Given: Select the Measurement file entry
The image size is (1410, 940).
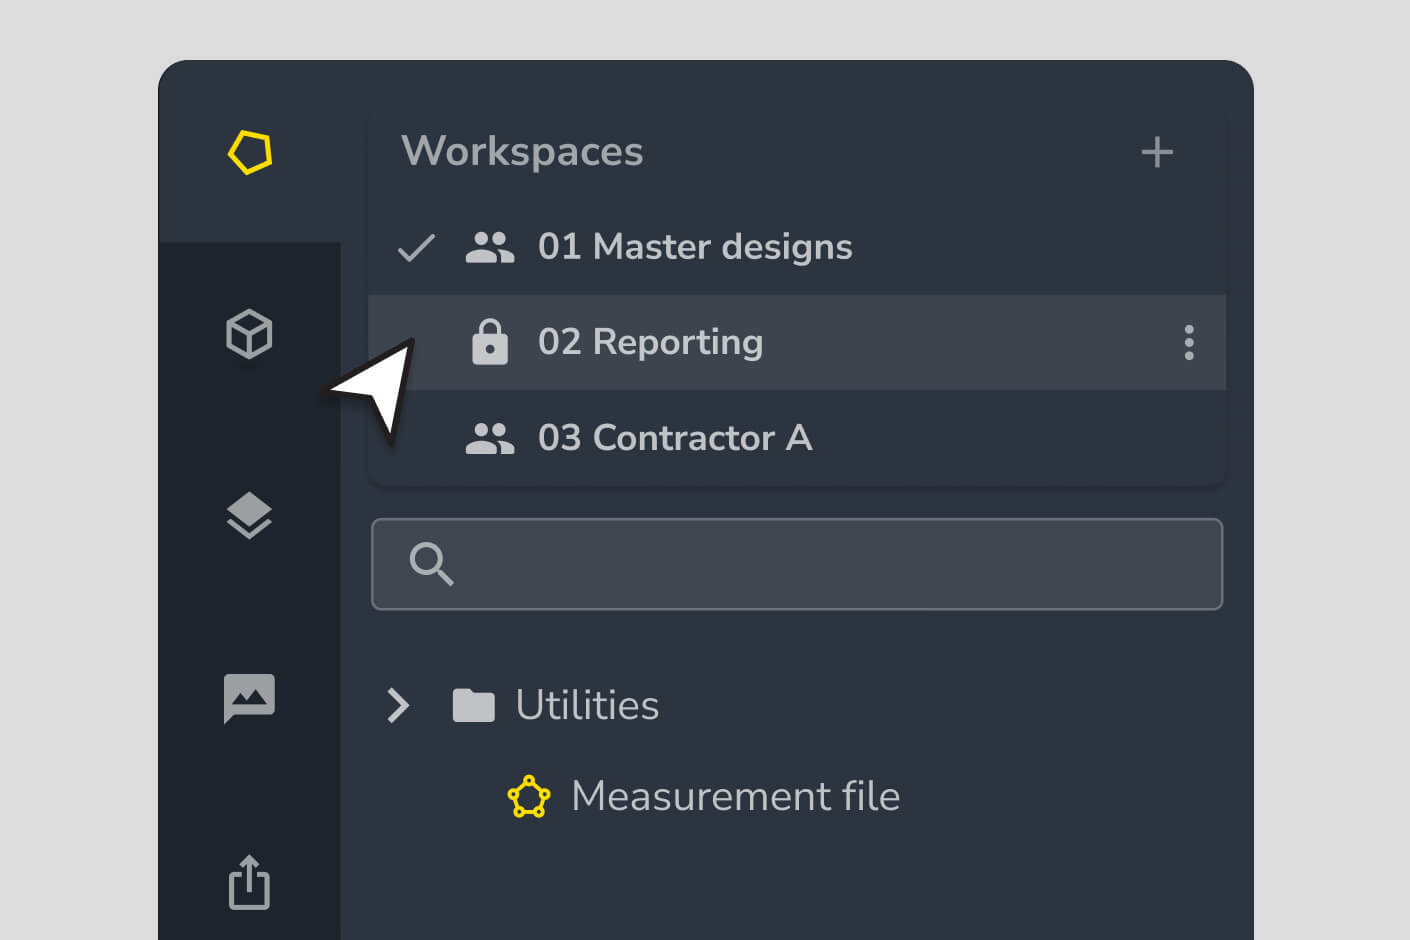Looking at the screenshot, I should [735, 796].
